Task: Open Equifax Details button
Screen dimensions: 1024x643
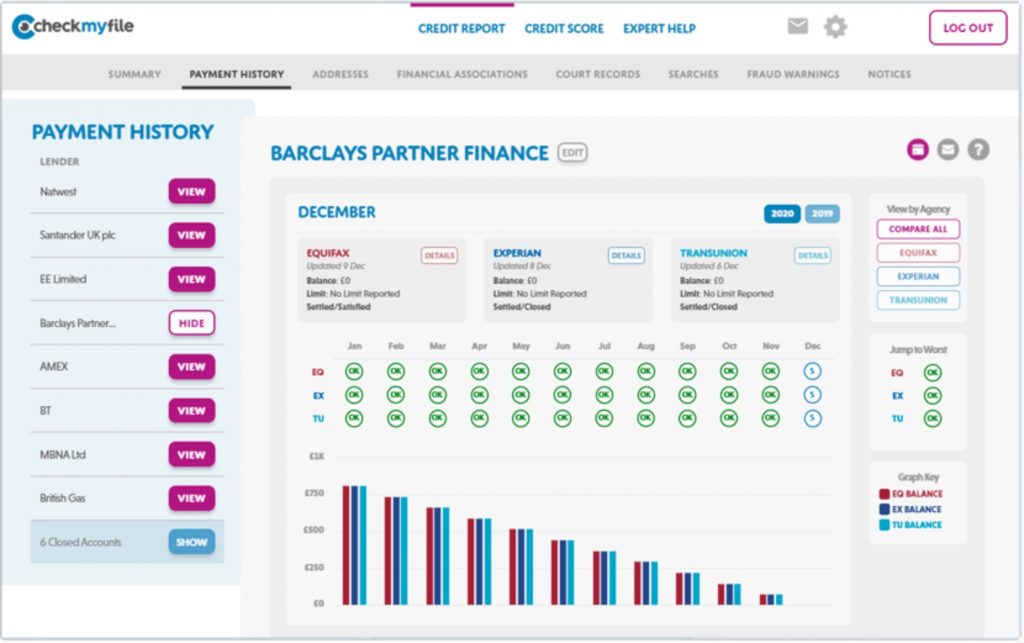Action: tap(439, 255)
